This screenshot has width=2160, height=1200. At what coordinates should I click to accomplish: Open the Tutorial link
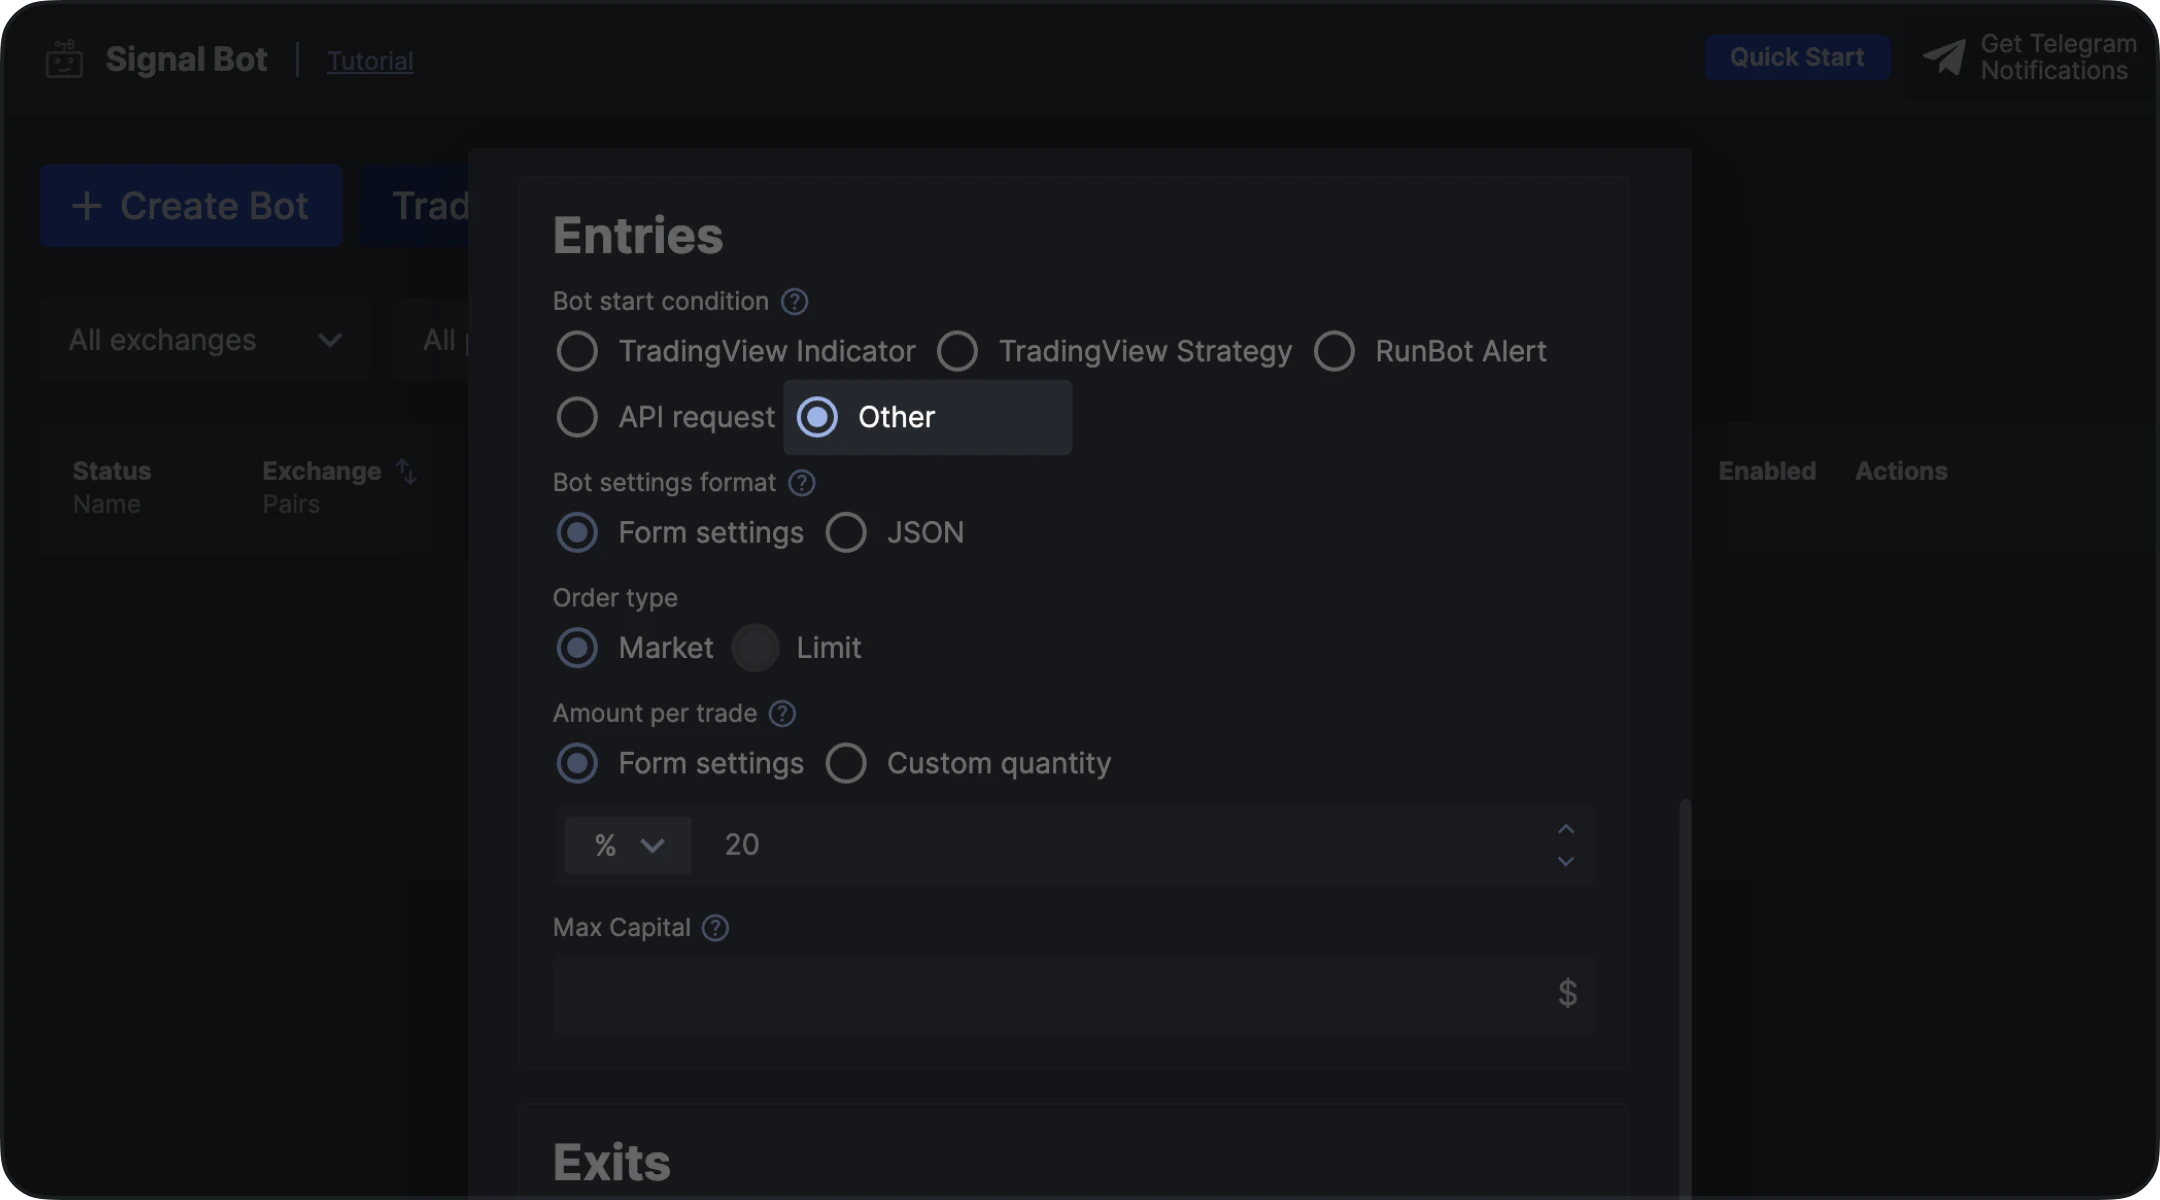(x=370, y=61)
